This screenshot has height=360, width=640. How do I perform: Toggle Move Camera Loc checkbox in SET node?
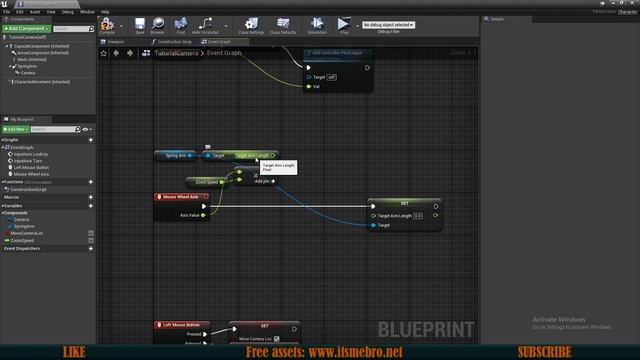click(277, 339)
